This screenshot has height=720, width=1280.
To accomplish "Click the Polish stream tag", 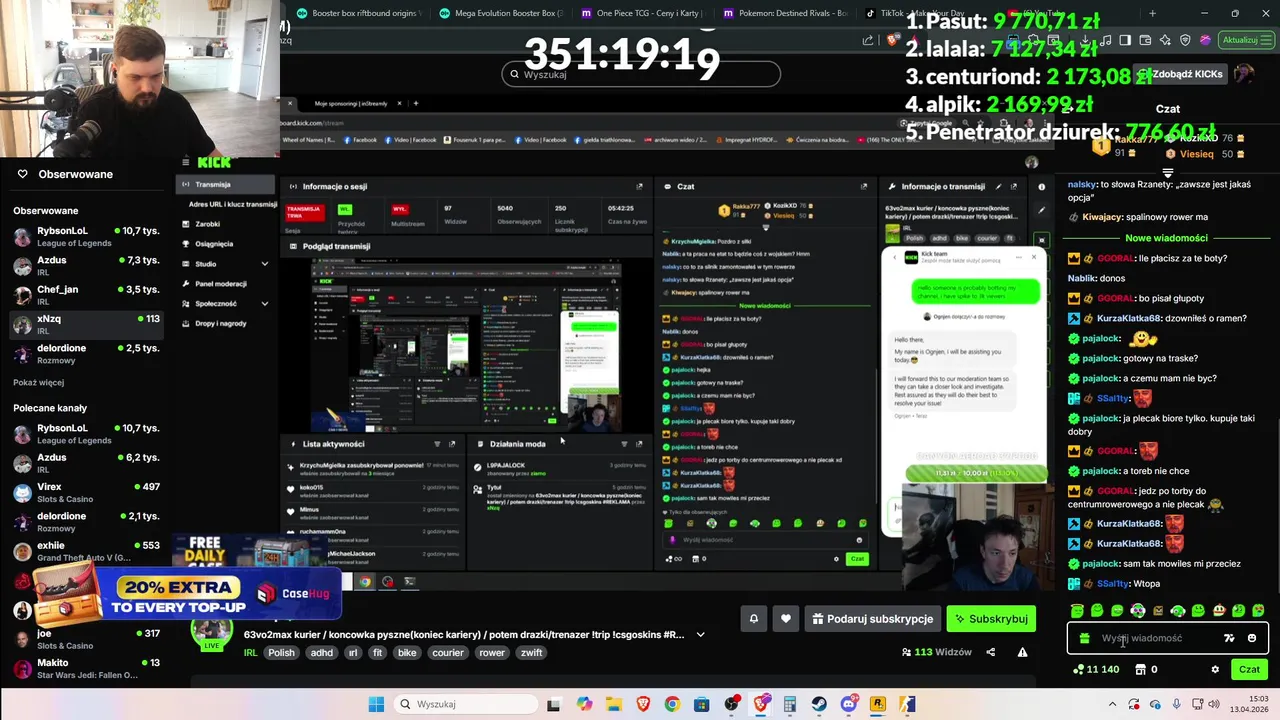I will (281, 653).
